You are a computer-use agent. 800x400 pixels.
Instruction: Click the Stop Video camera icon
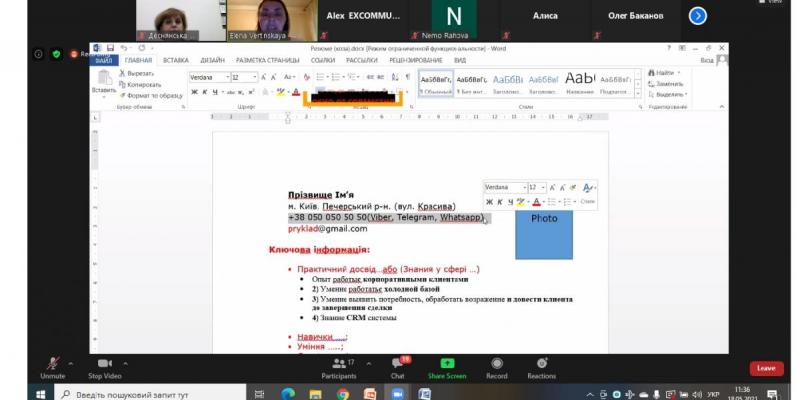coord(103,364)
